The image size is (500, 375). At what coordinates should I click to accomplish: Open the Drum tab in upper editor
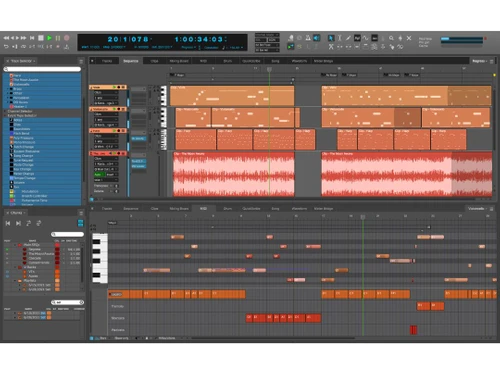click(228, 61)
